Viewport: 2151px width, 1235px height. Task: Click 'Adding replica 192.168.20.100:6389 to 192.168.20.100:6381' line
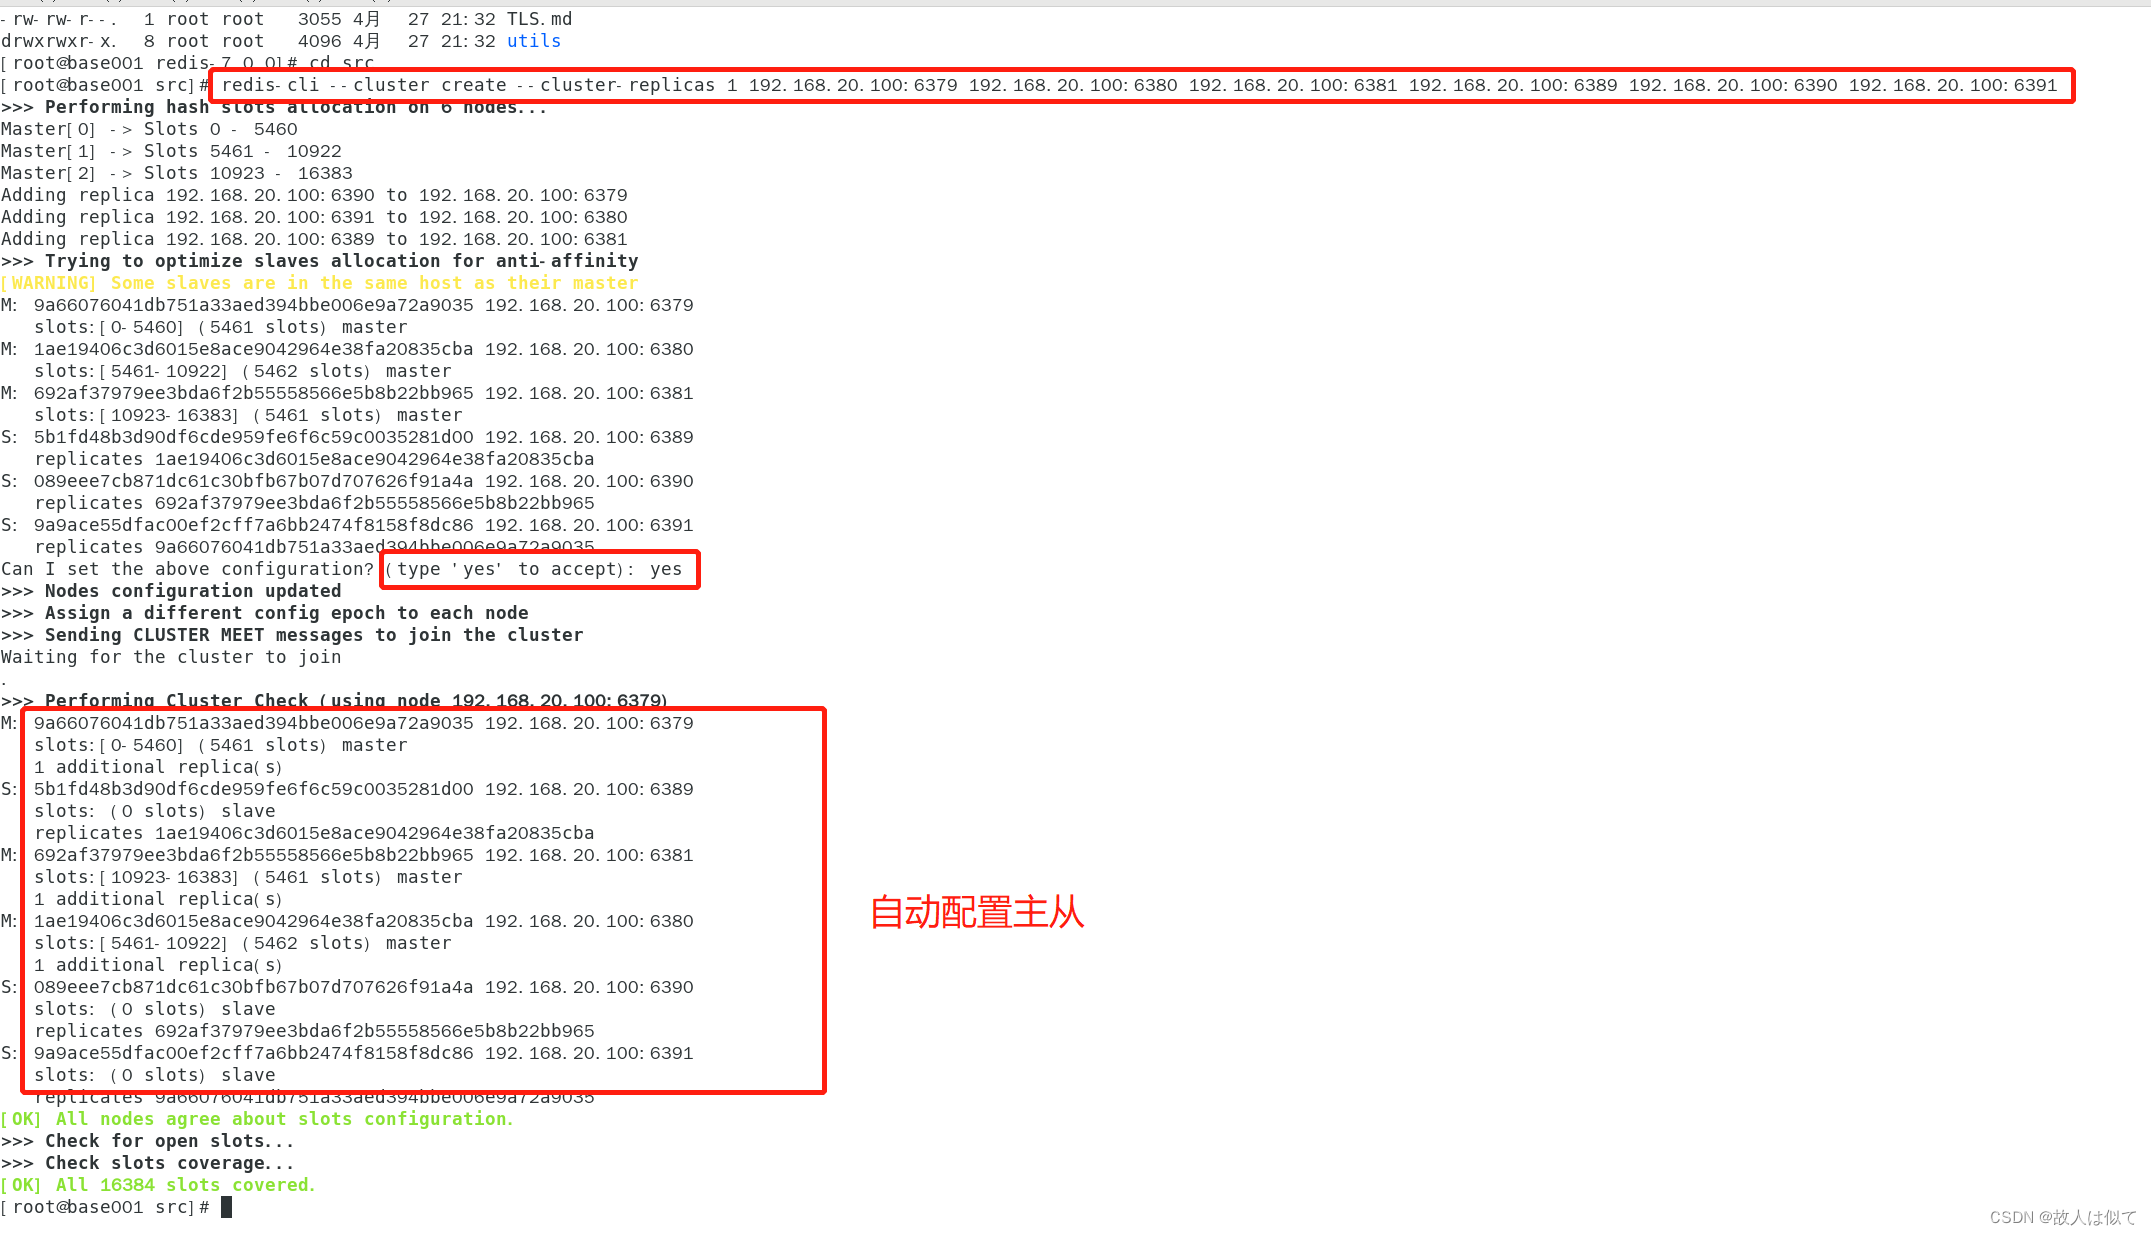pyautogui.click(x=314, y=239)
